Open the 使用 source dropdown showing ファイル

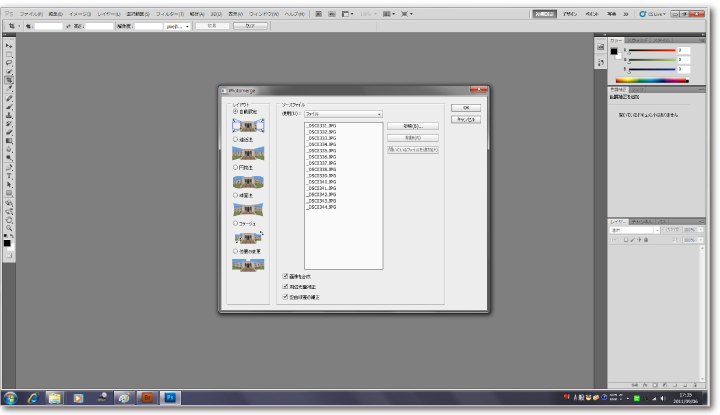click(x=342, y=115)
